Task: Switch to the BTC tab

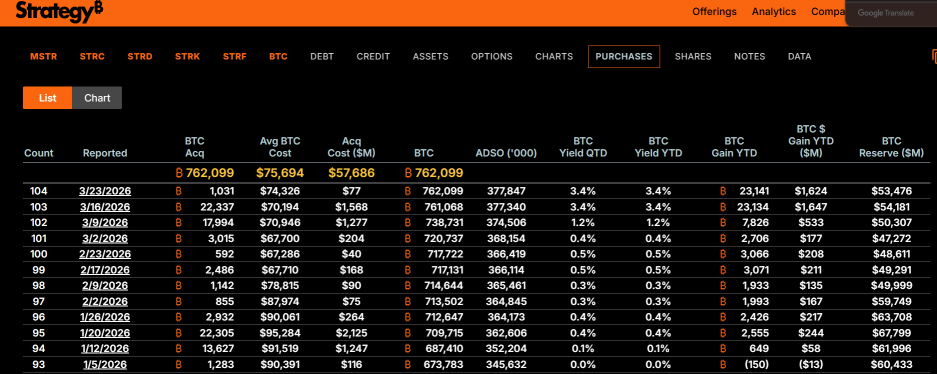Action: coord(278,57)
